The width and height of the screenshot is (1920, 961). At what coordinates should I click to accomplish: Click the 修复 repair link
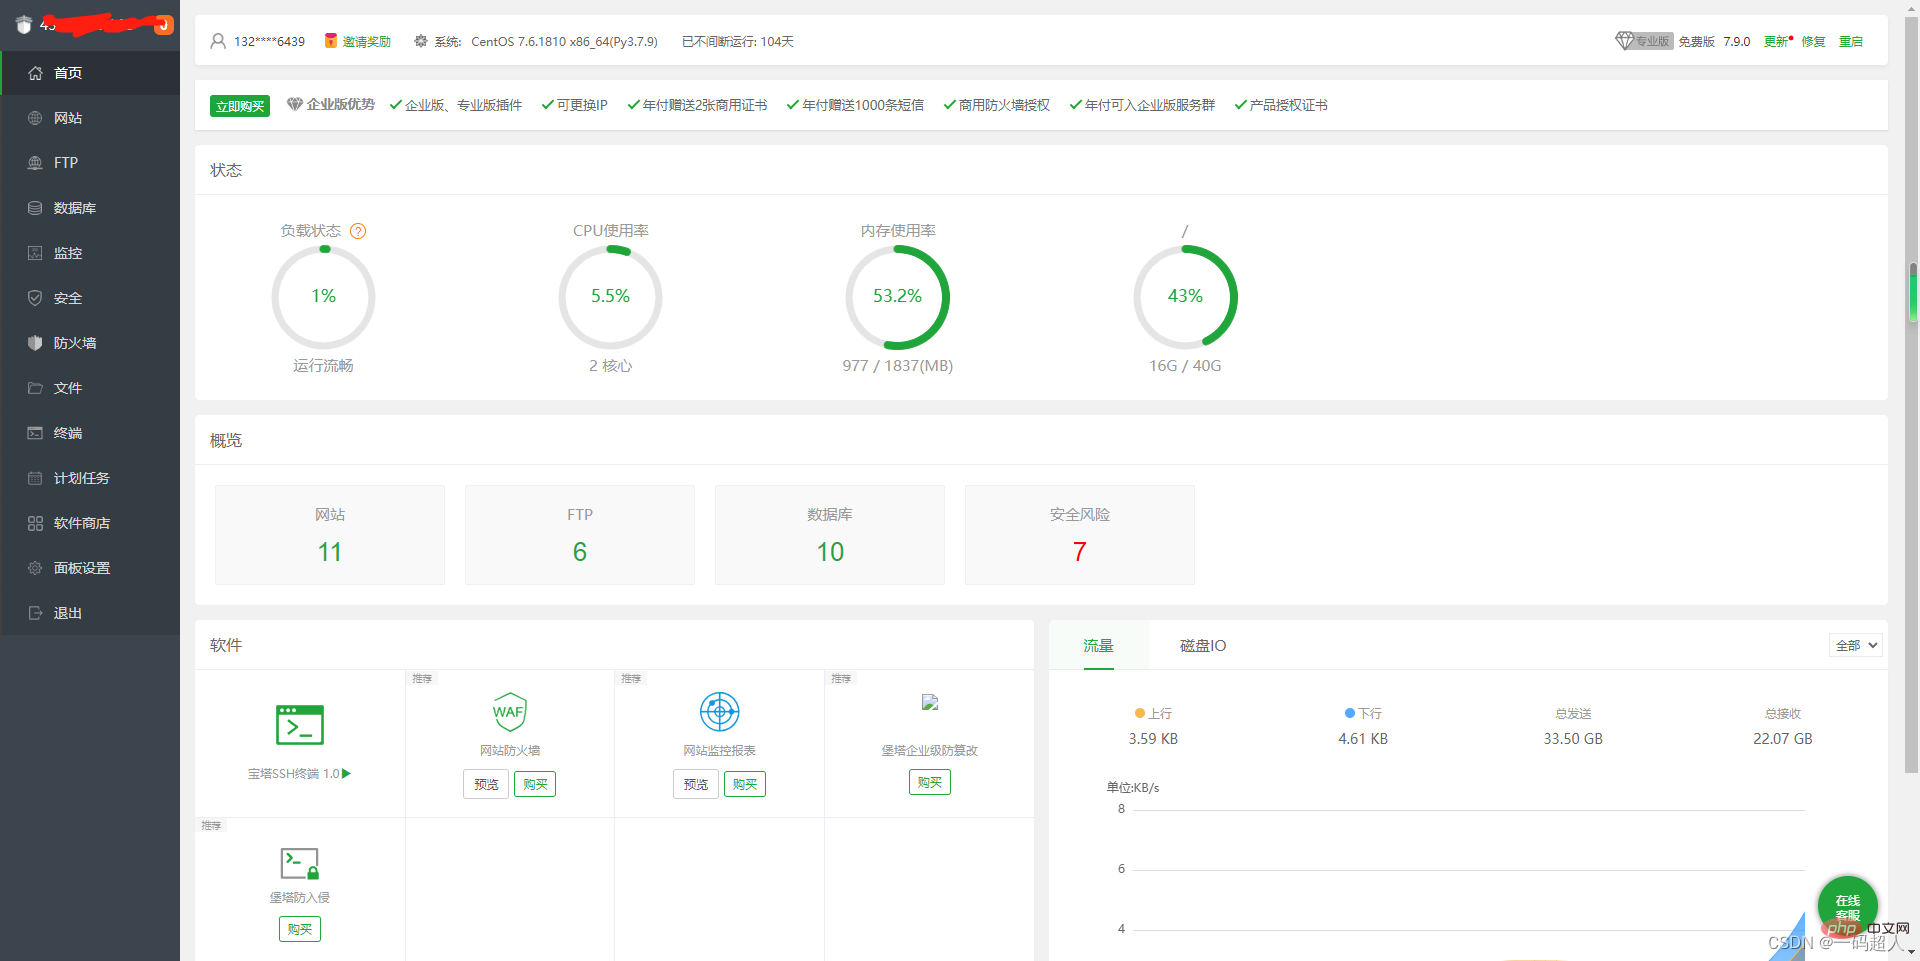(x=1814, y=41)
